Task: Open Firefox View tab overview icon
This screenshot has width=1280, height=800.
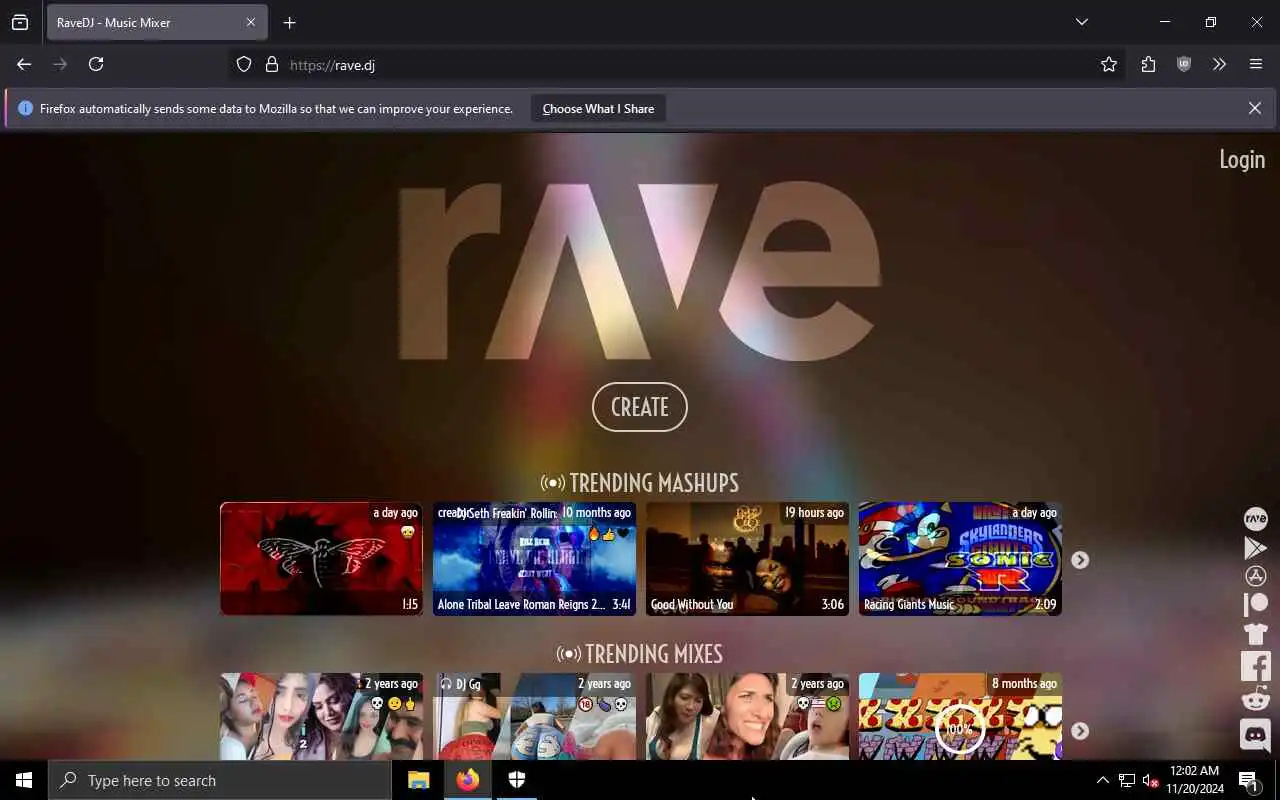Action: point(20,22)
